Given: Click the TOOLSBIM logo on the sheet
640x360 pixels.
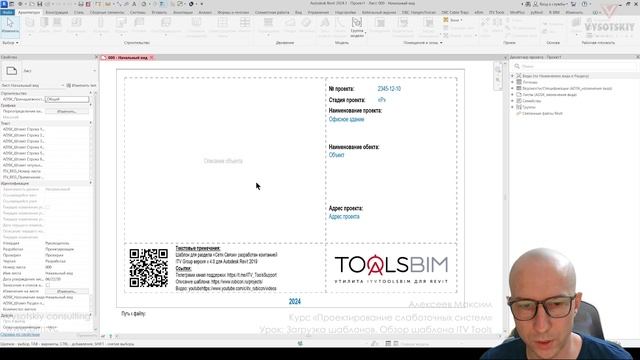Looking at the screenshot, I should [391, 269].
